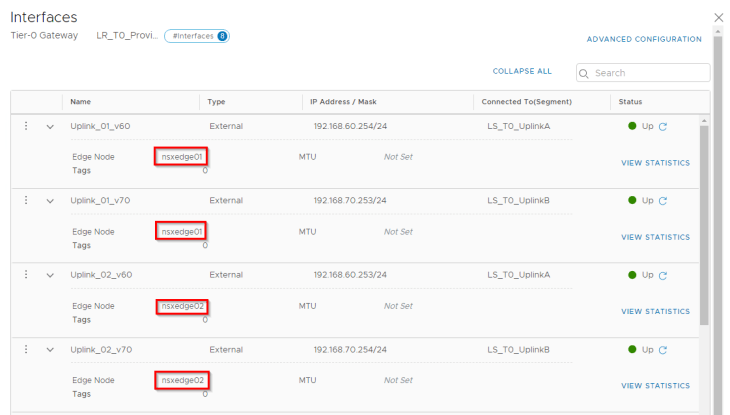Open actions menu for Uplink_01_v60
730x415 pixels.
[26, 126]
